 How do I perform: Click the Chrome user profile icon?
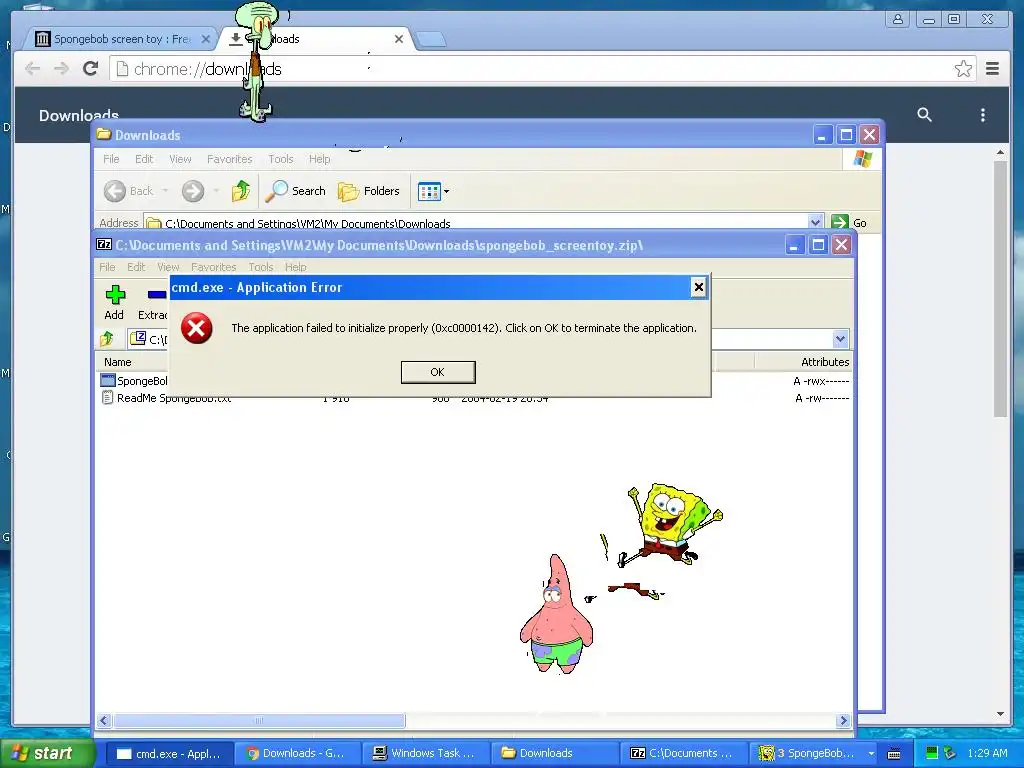[x=897, y=19]
